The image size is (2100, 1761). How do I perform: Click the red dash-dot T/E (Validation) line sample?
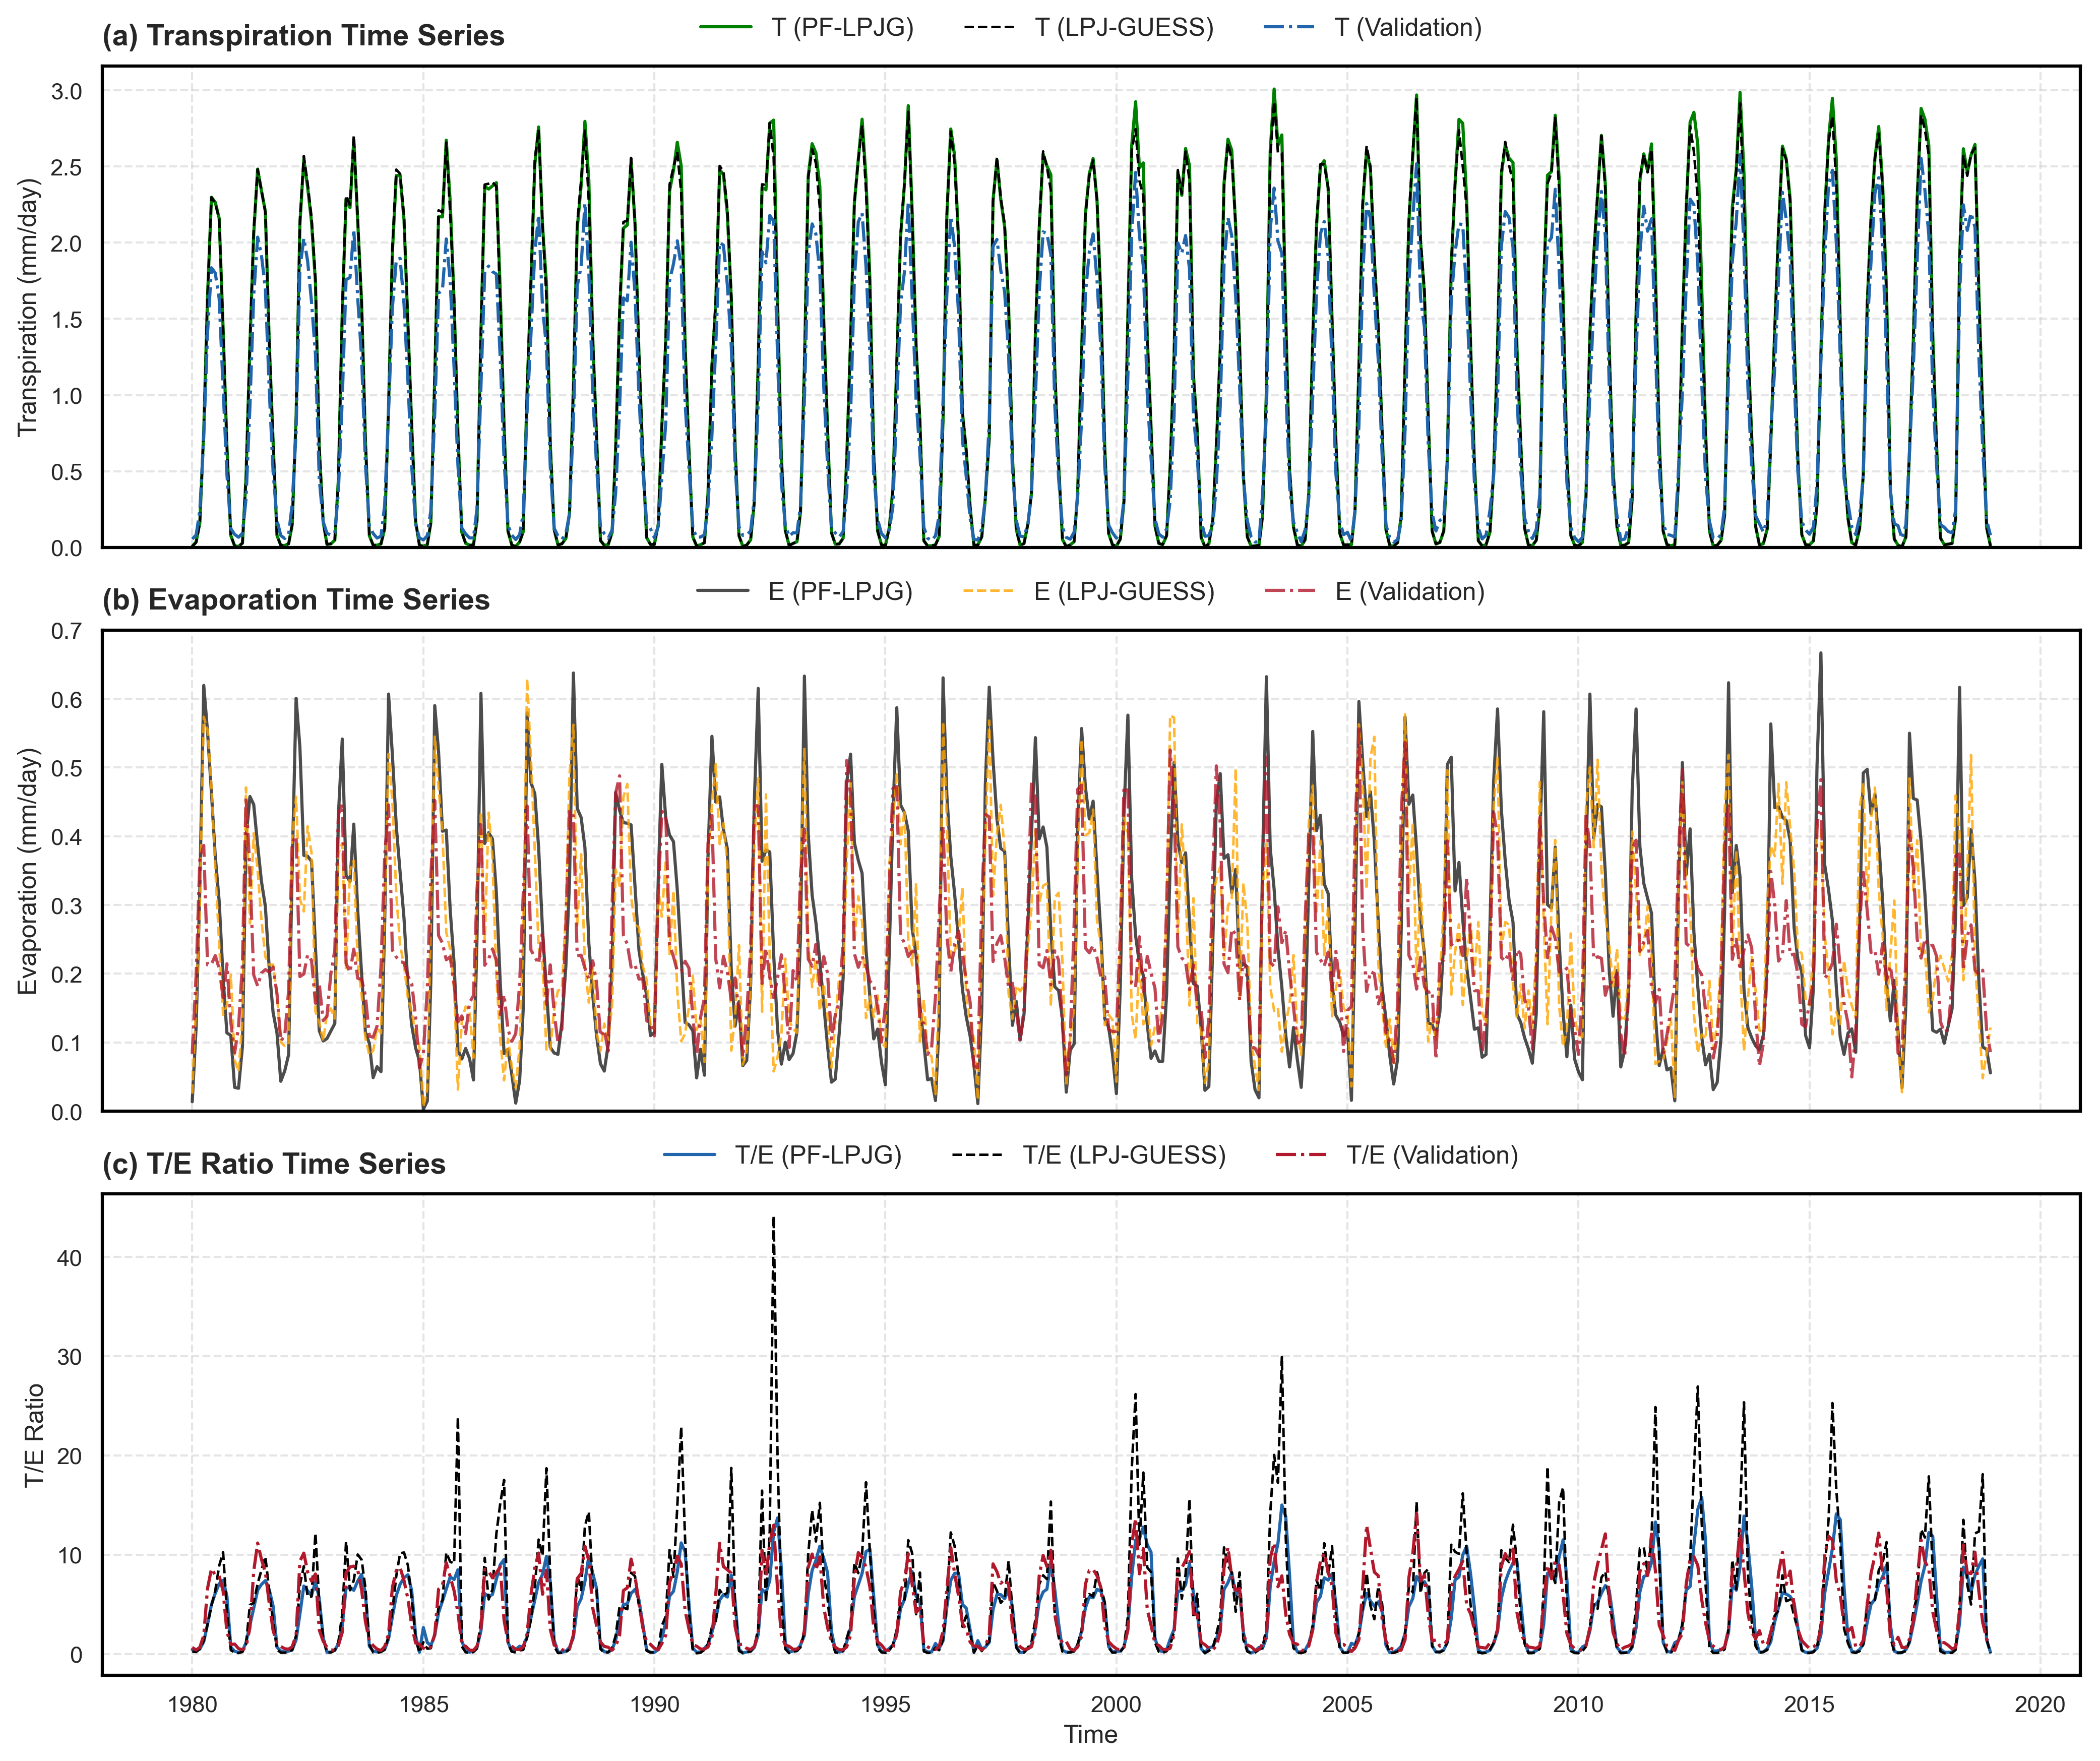point(1301,1156)
